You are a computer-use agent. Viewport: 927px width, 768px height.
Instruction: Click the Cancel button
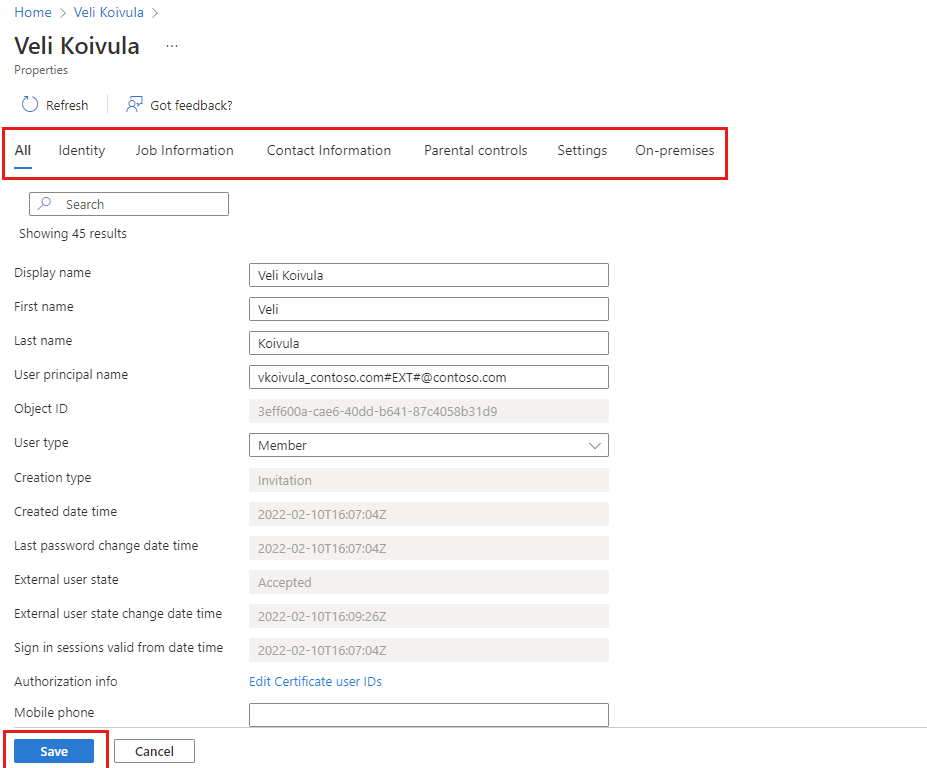click(x=154, y=751)
